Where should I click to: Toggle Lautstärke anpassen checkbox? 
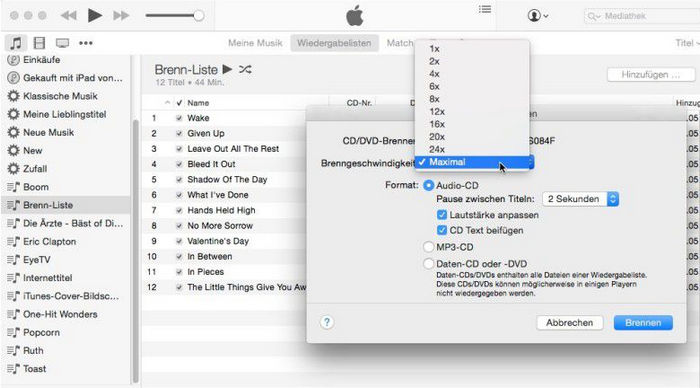click(442, 215)
